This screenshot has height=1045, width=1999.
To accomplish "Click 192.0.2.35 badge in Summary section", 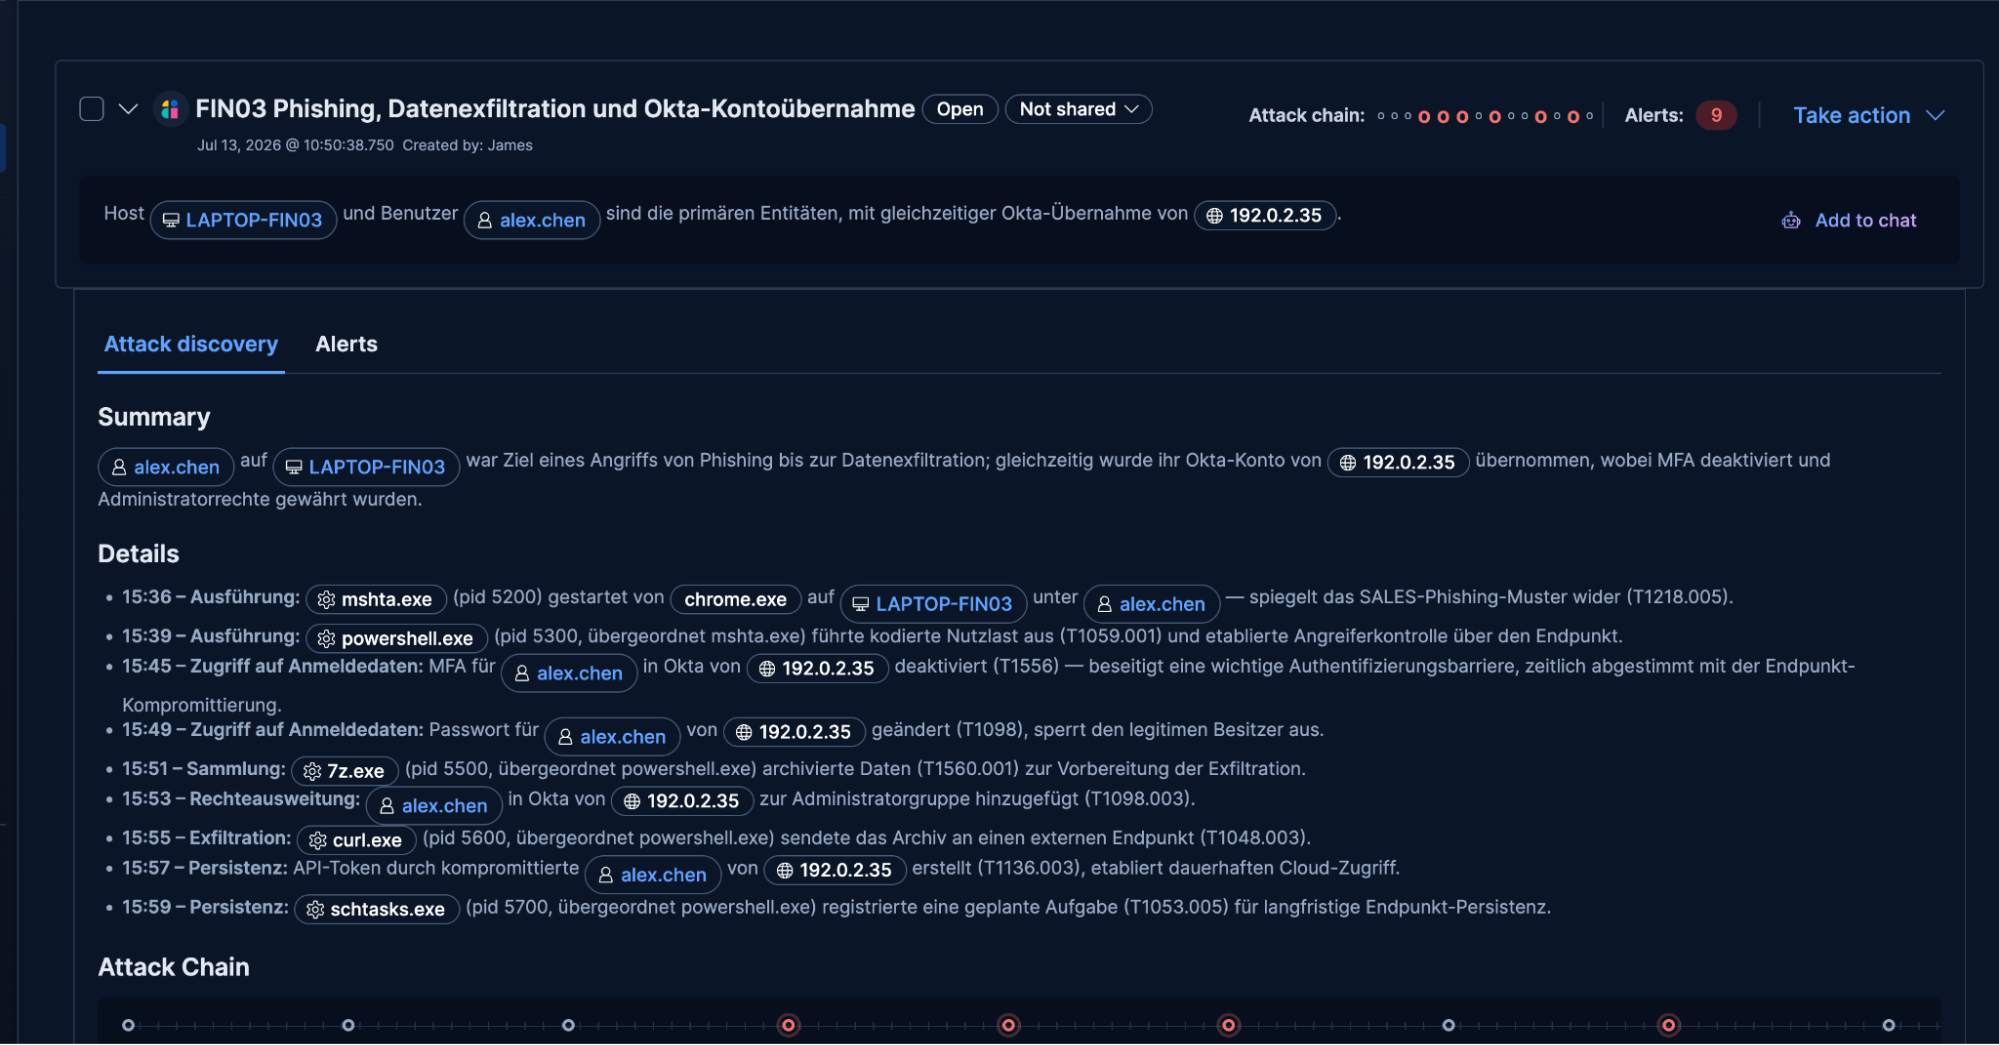I will tap(1398, 462).
